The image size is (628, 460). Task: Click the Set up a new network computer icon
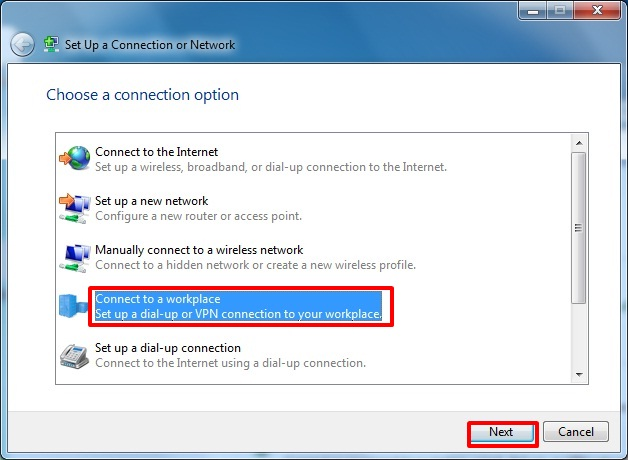click(x=75, y=208)
